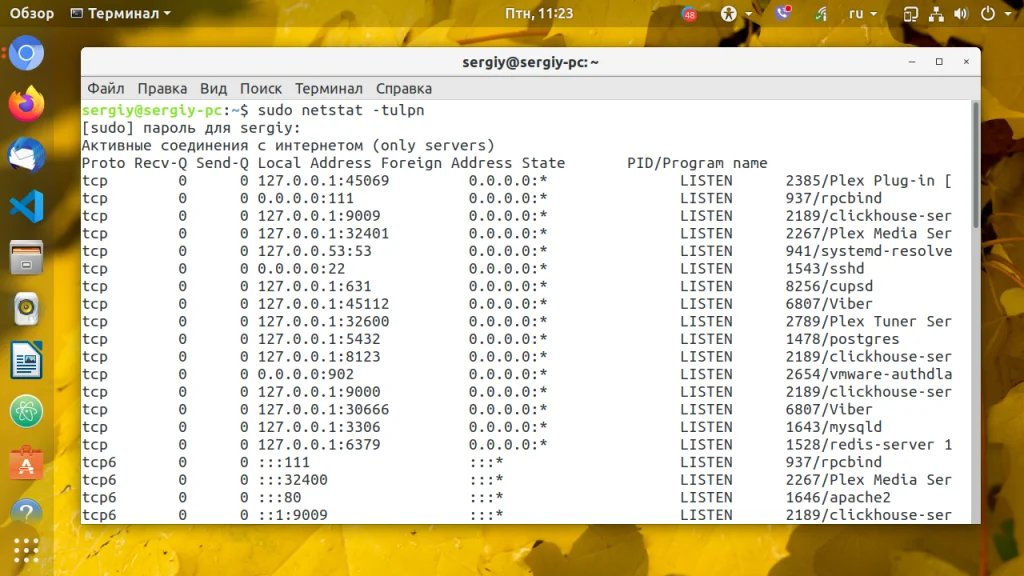Screen dimensions: 1024x576
Task: Open the Поиск menu
Action: click(261, 88)
